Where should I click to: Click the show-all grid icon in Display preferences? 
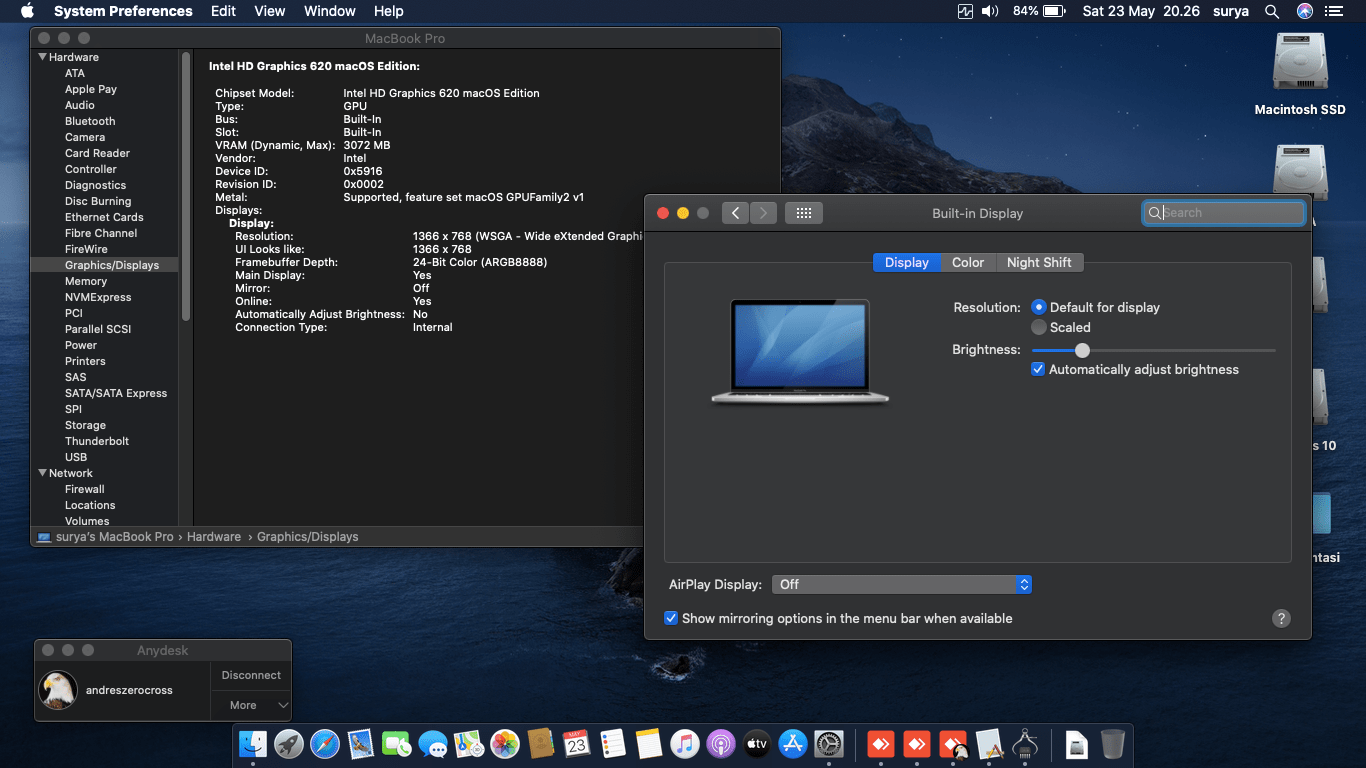click(803, 213)
